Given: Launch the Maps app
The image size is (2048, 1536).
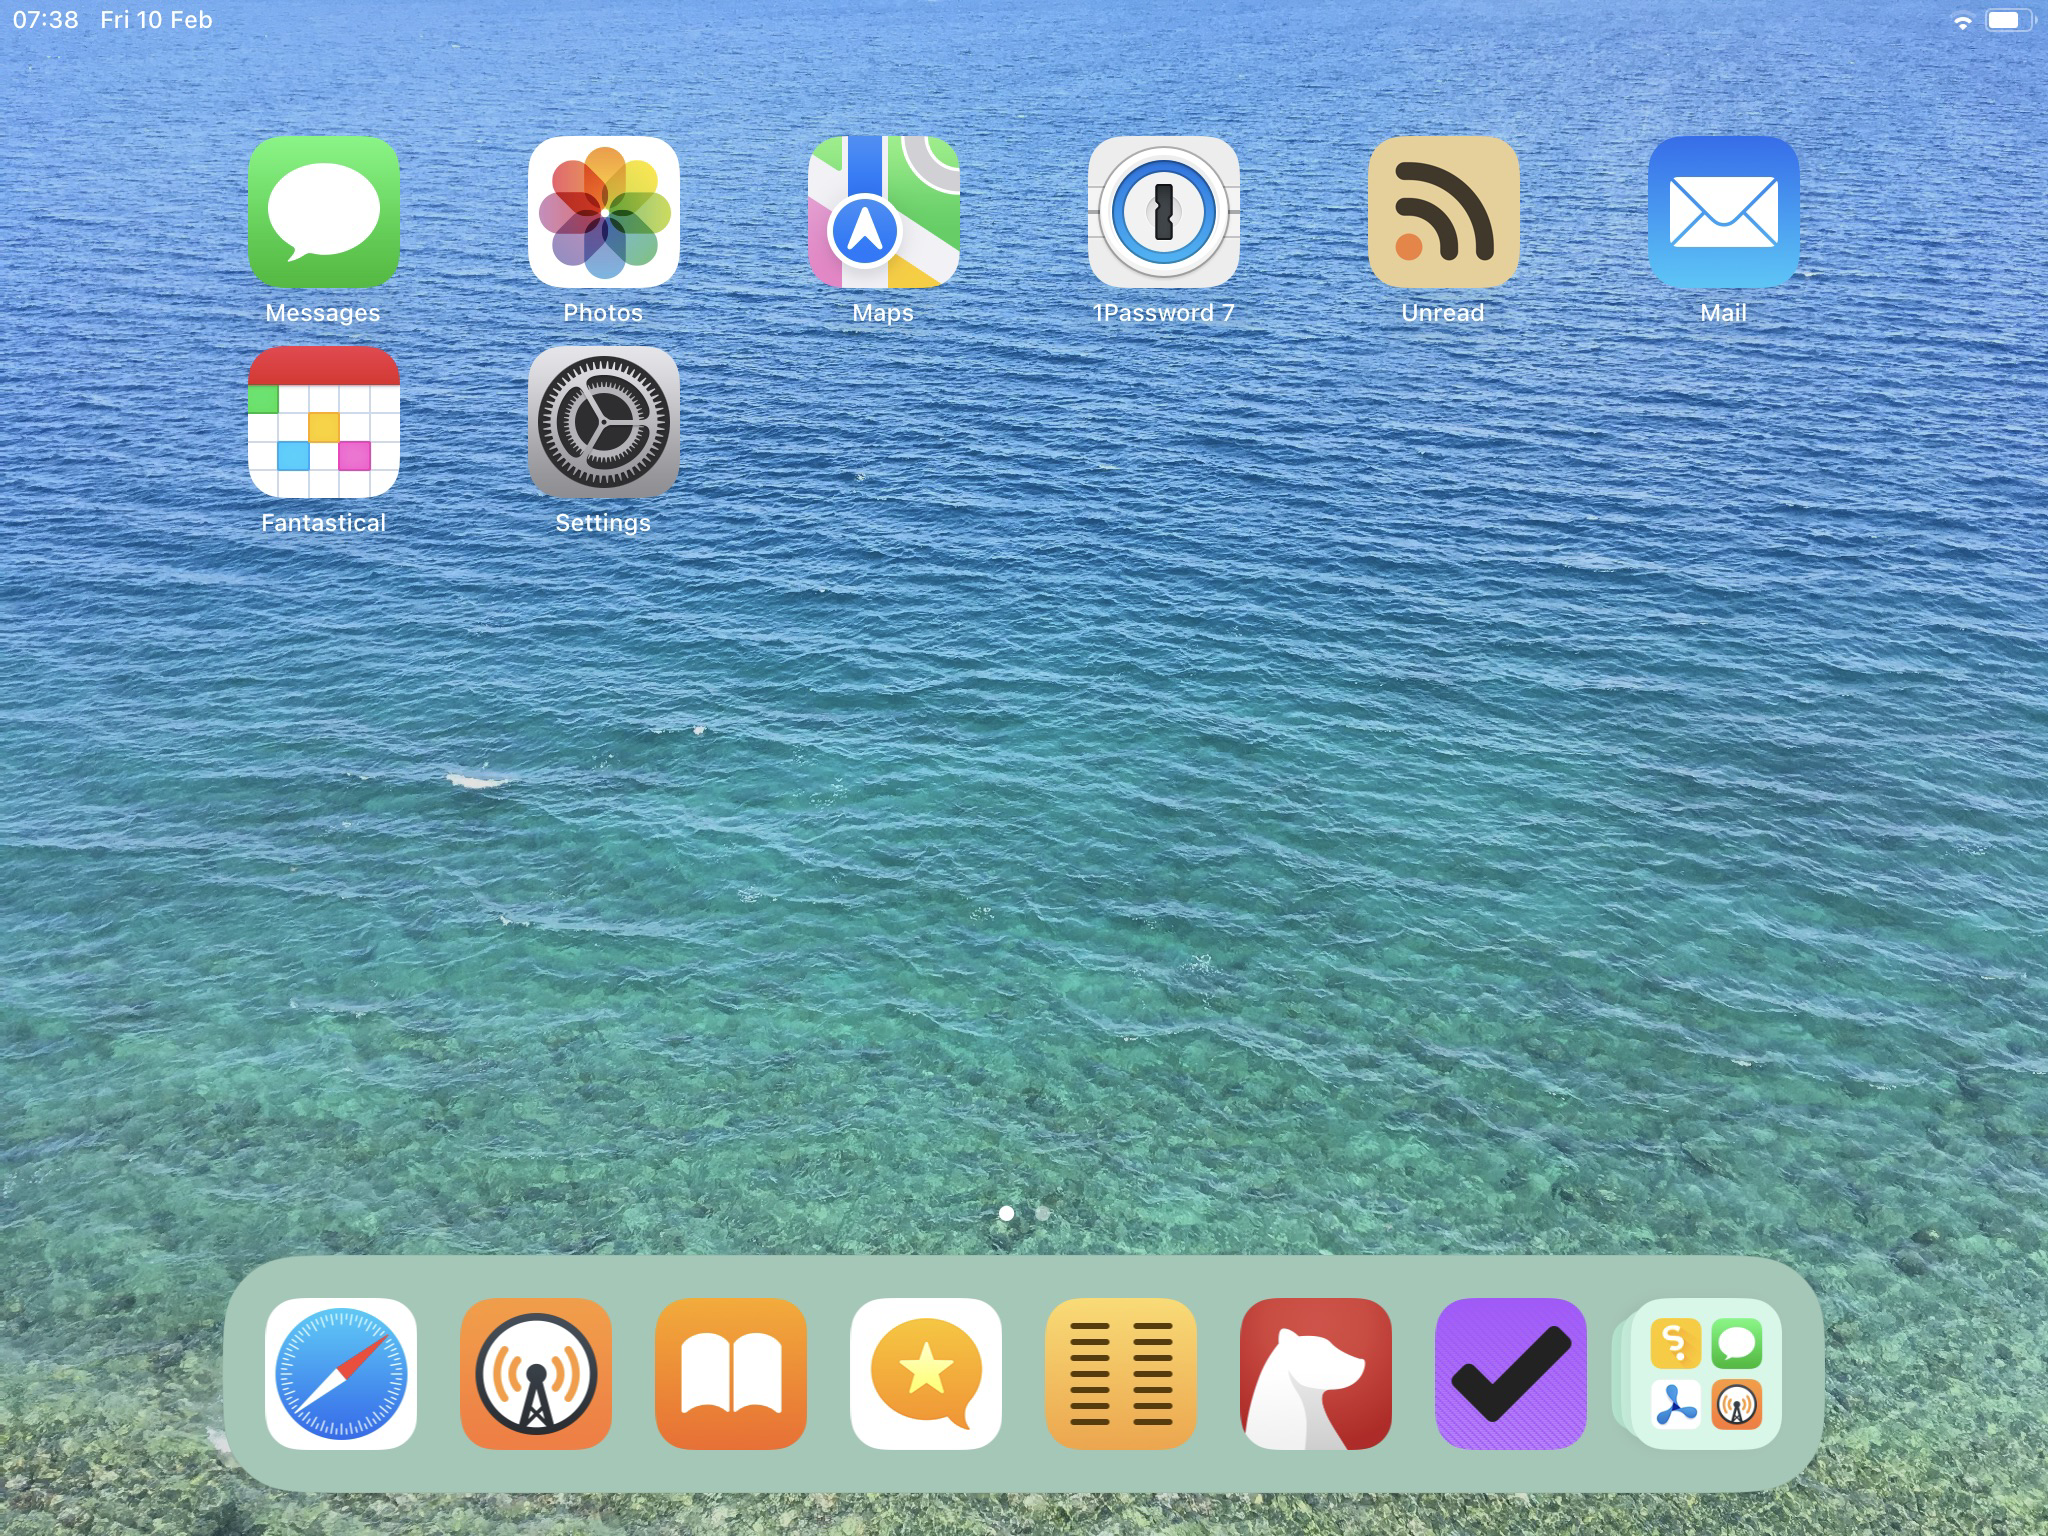Looking at the screenshot, I should 883,212.
